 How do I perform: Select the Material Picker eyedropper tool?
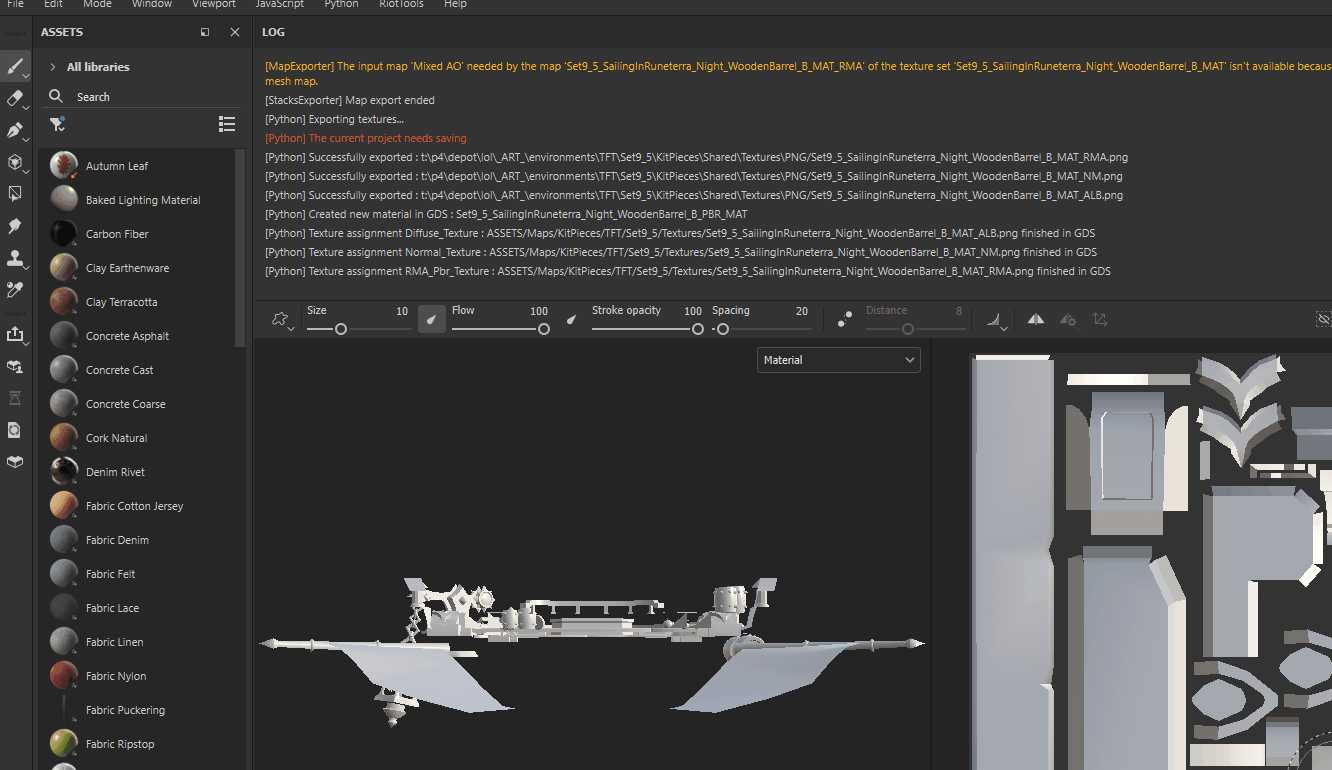click(x=15, y=290)
